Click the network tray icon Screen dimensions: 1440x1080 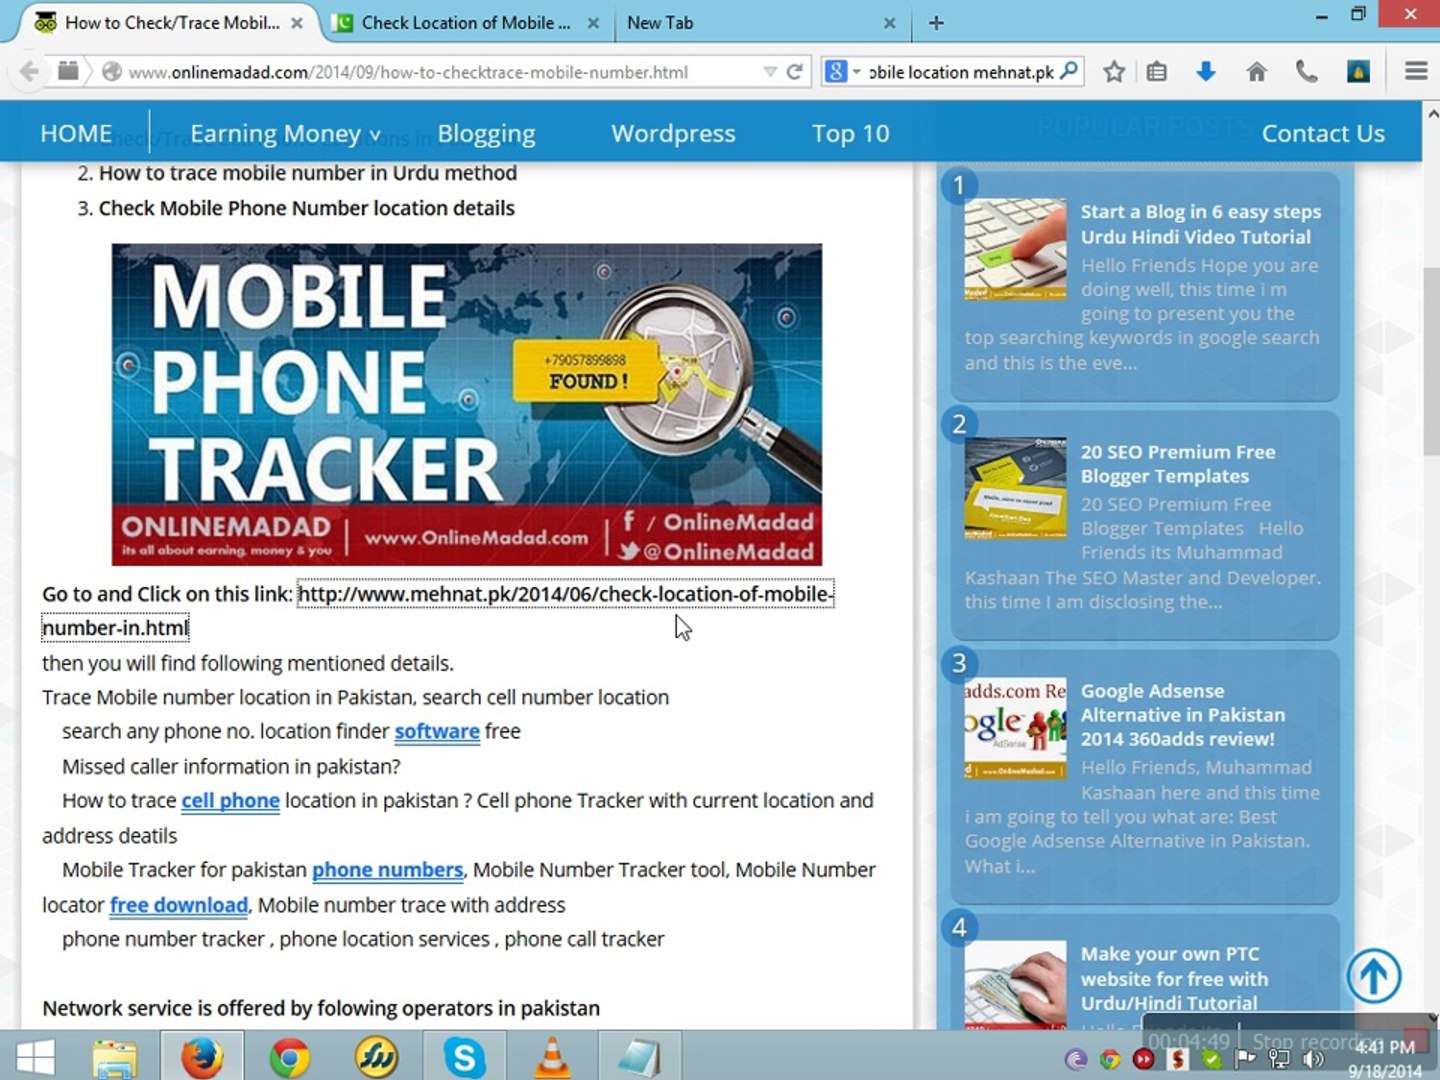(1279, 1058)
